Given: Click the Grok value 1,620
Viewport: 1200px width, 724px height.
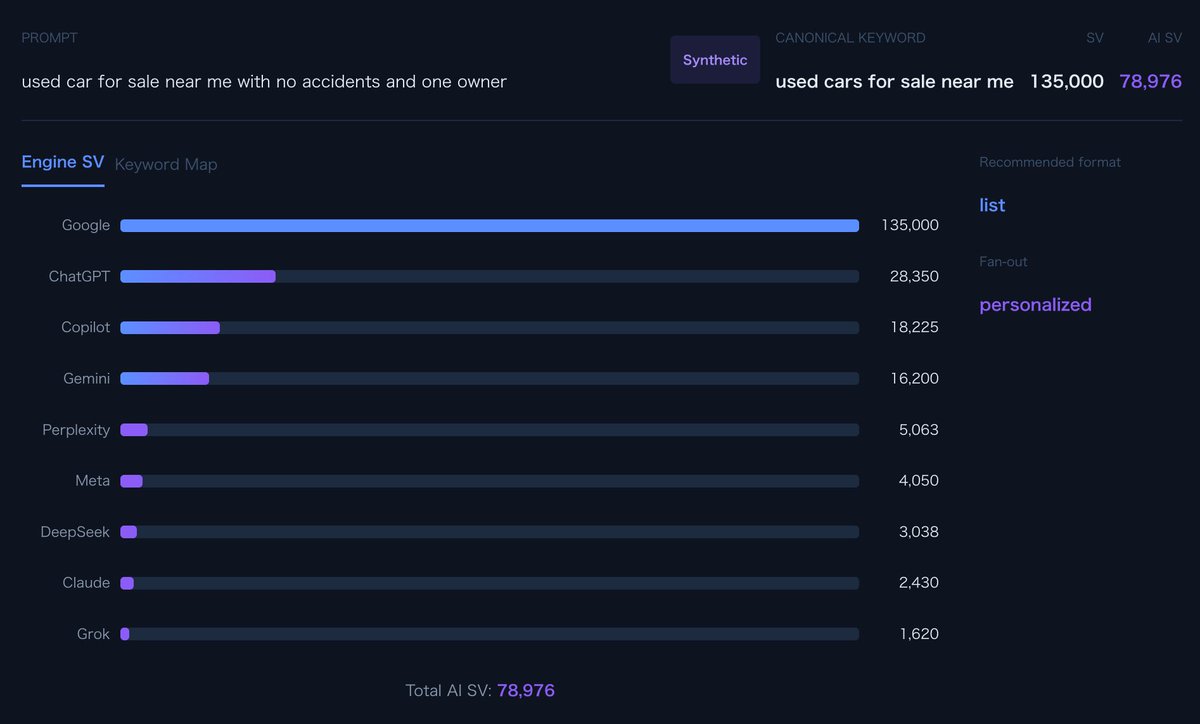Looking at the screenshot, I should 920,634.
